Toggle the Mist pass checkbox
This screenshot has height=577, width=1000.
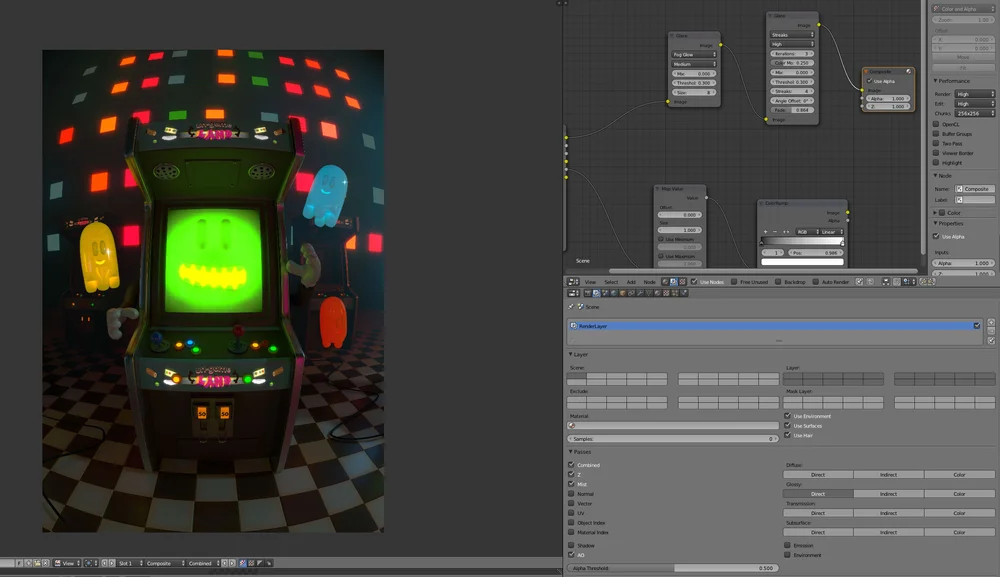(571, 484)
